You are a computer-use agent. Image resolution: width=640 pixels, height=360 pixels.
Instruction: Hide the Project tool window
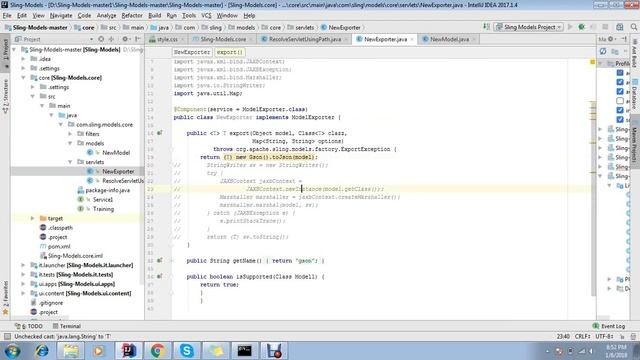138,39
